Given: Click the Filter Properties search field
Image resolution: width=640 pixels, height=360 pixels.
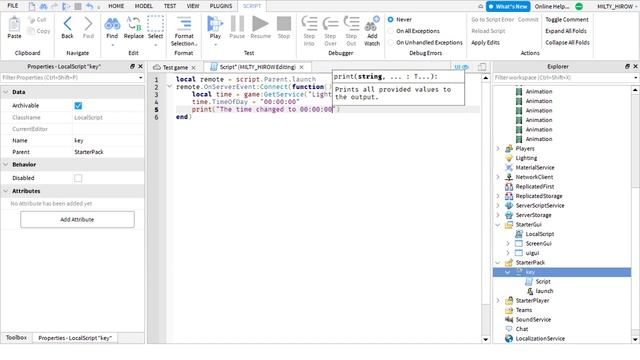Looking at the screenshot, I should point(72,78).
